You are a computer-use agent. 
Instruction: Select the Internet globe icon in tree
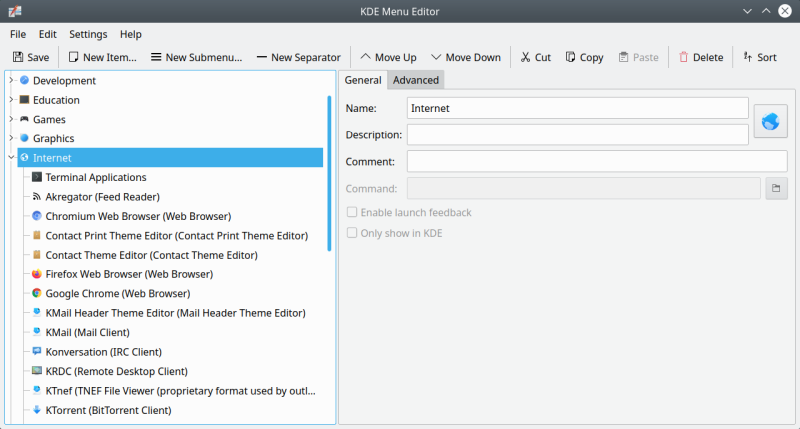coord(24,158)
